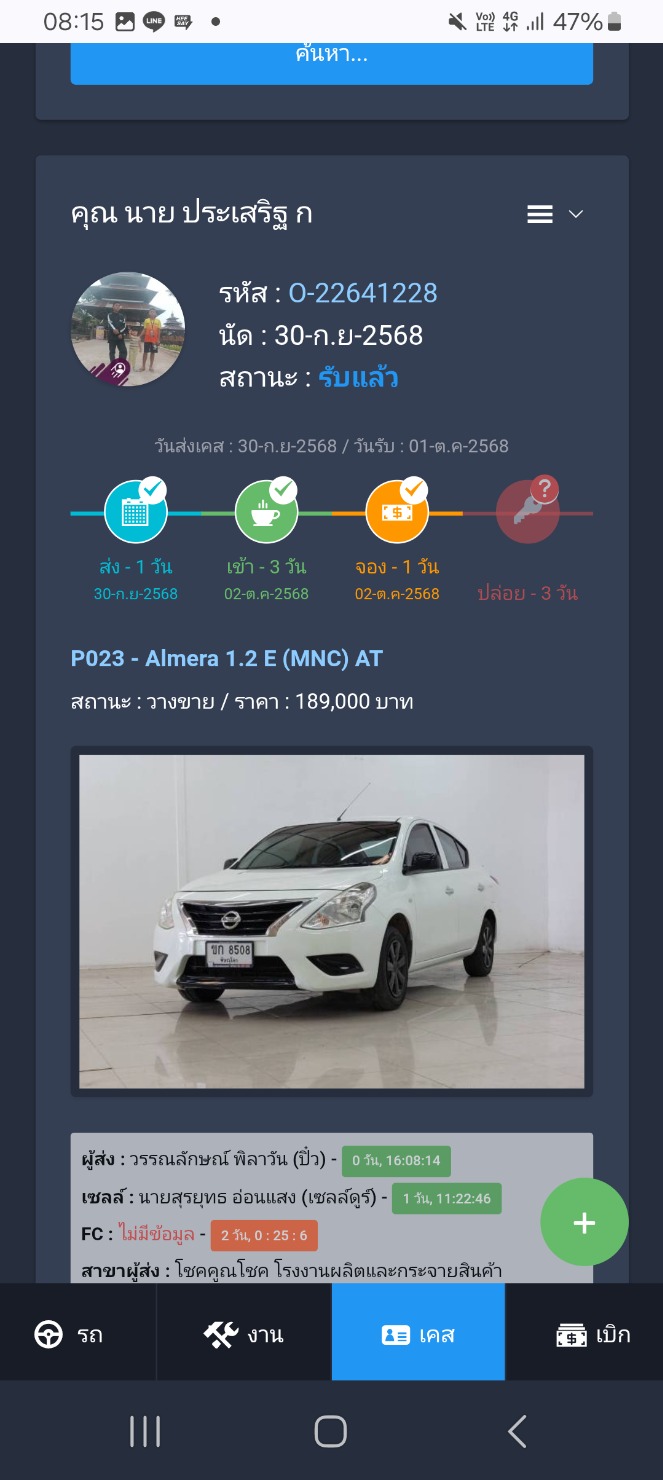
Task: Tap the blue ค้นหา search button
Action: 332,60
